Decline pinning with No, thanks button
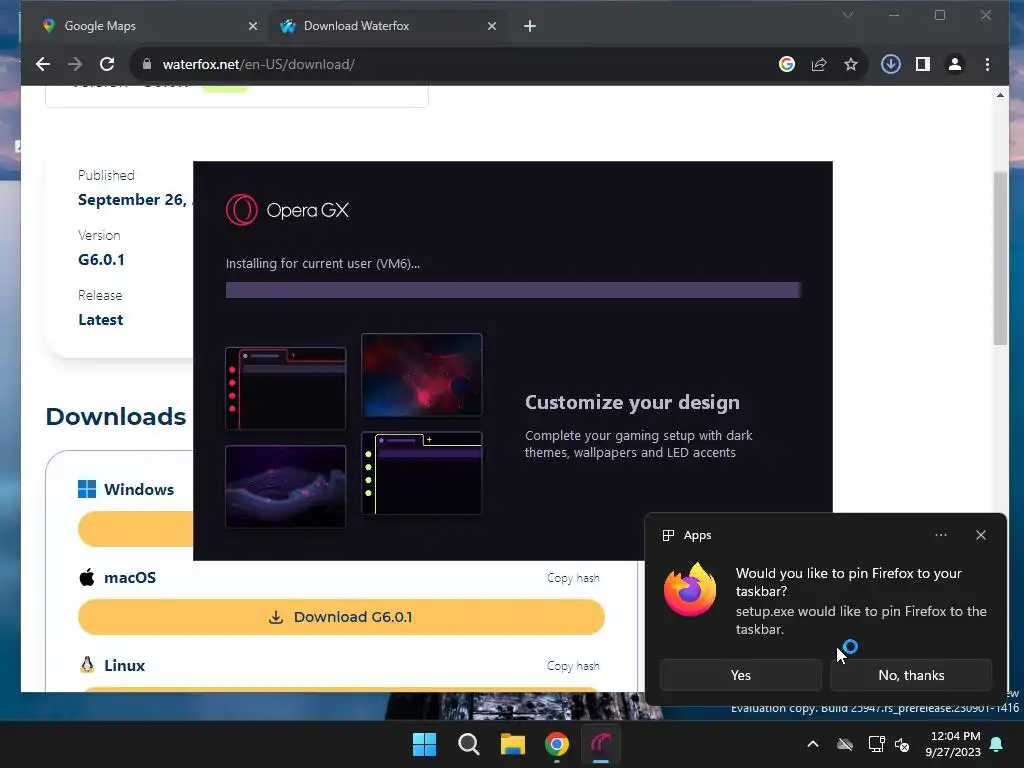 pos(911,675)
